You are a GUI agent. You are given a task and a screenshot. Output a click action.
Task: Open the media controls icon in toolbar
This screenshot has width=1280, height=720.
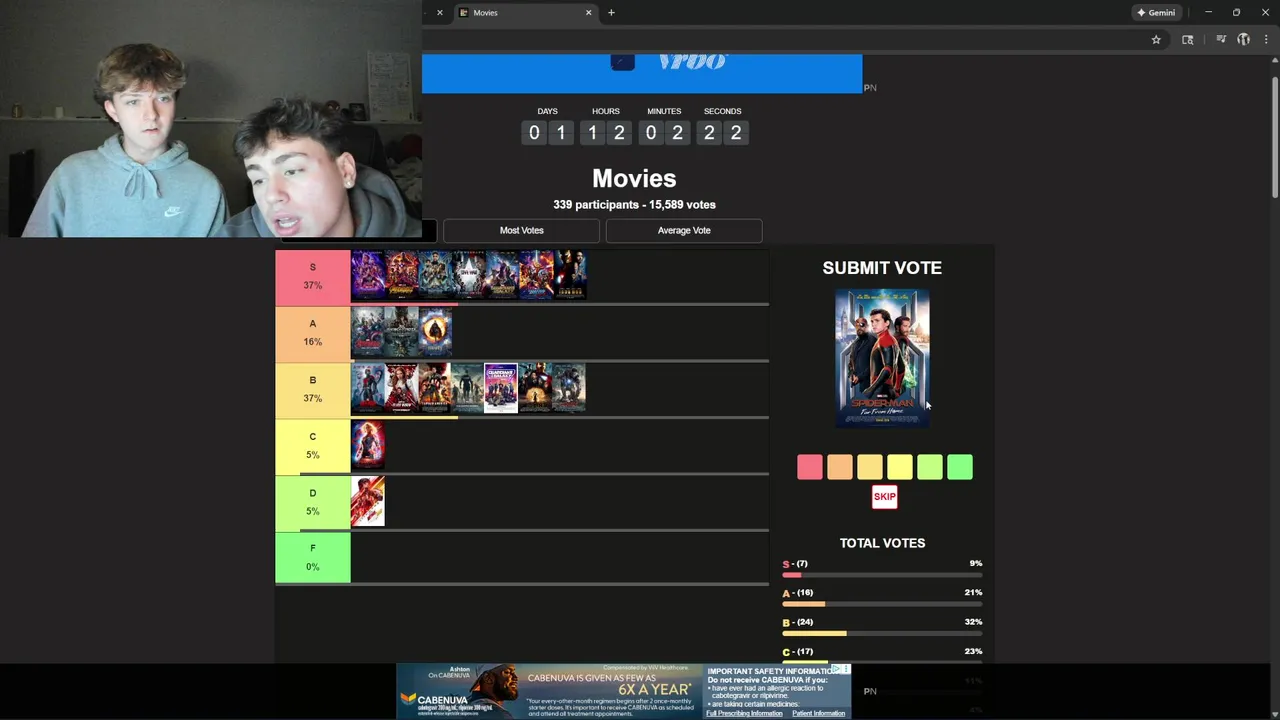point(1221,40)
